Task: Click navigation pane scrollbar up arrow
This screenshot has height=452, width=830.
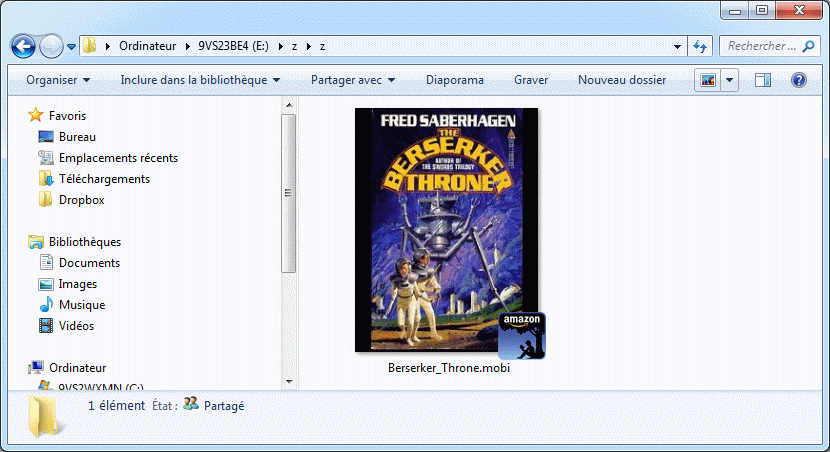Action: 288,105
